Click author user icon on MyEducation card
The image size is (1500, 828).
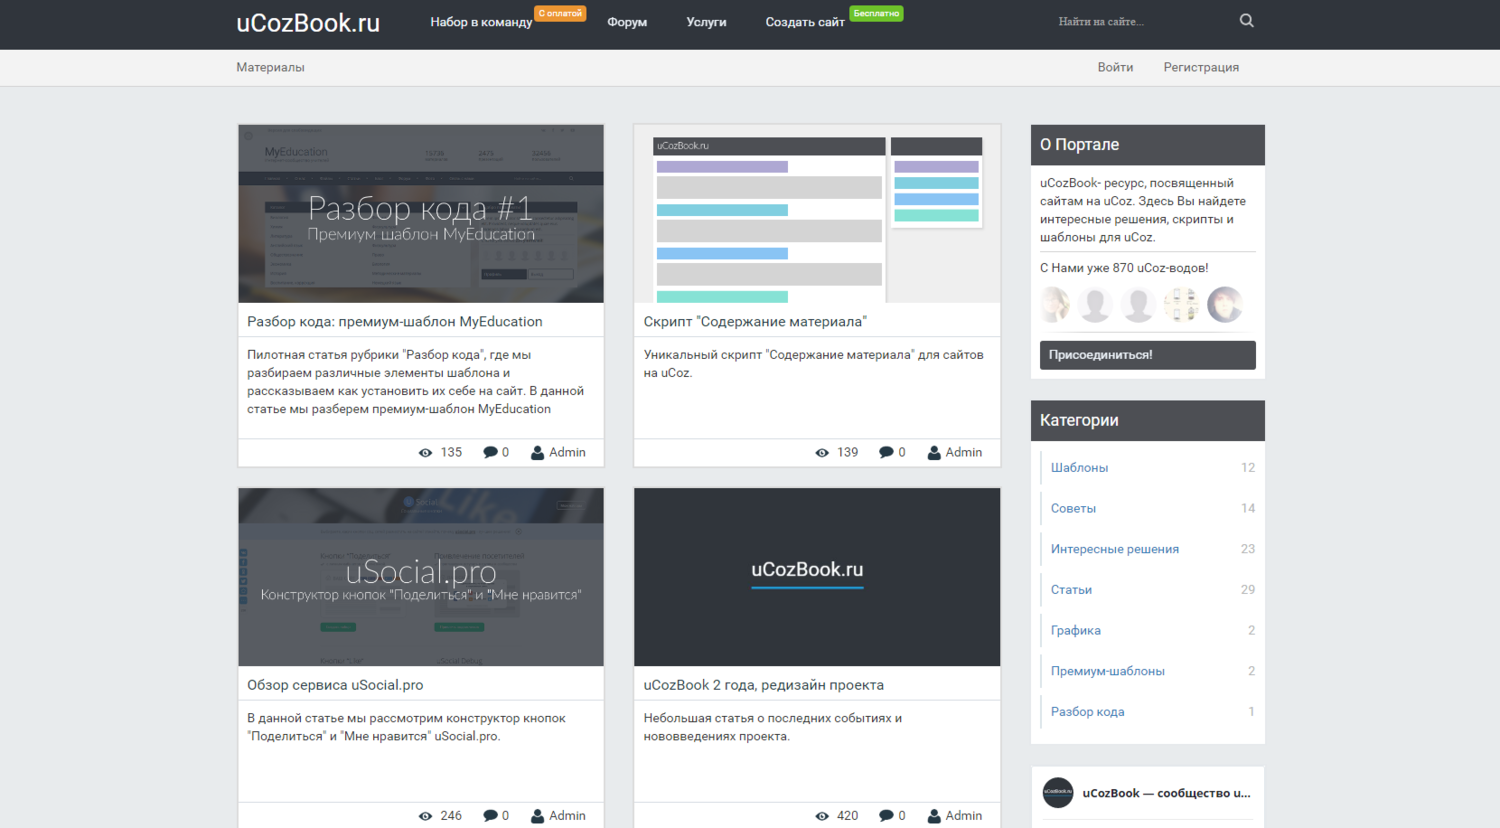pyautogui.click(x=537, y=452)
